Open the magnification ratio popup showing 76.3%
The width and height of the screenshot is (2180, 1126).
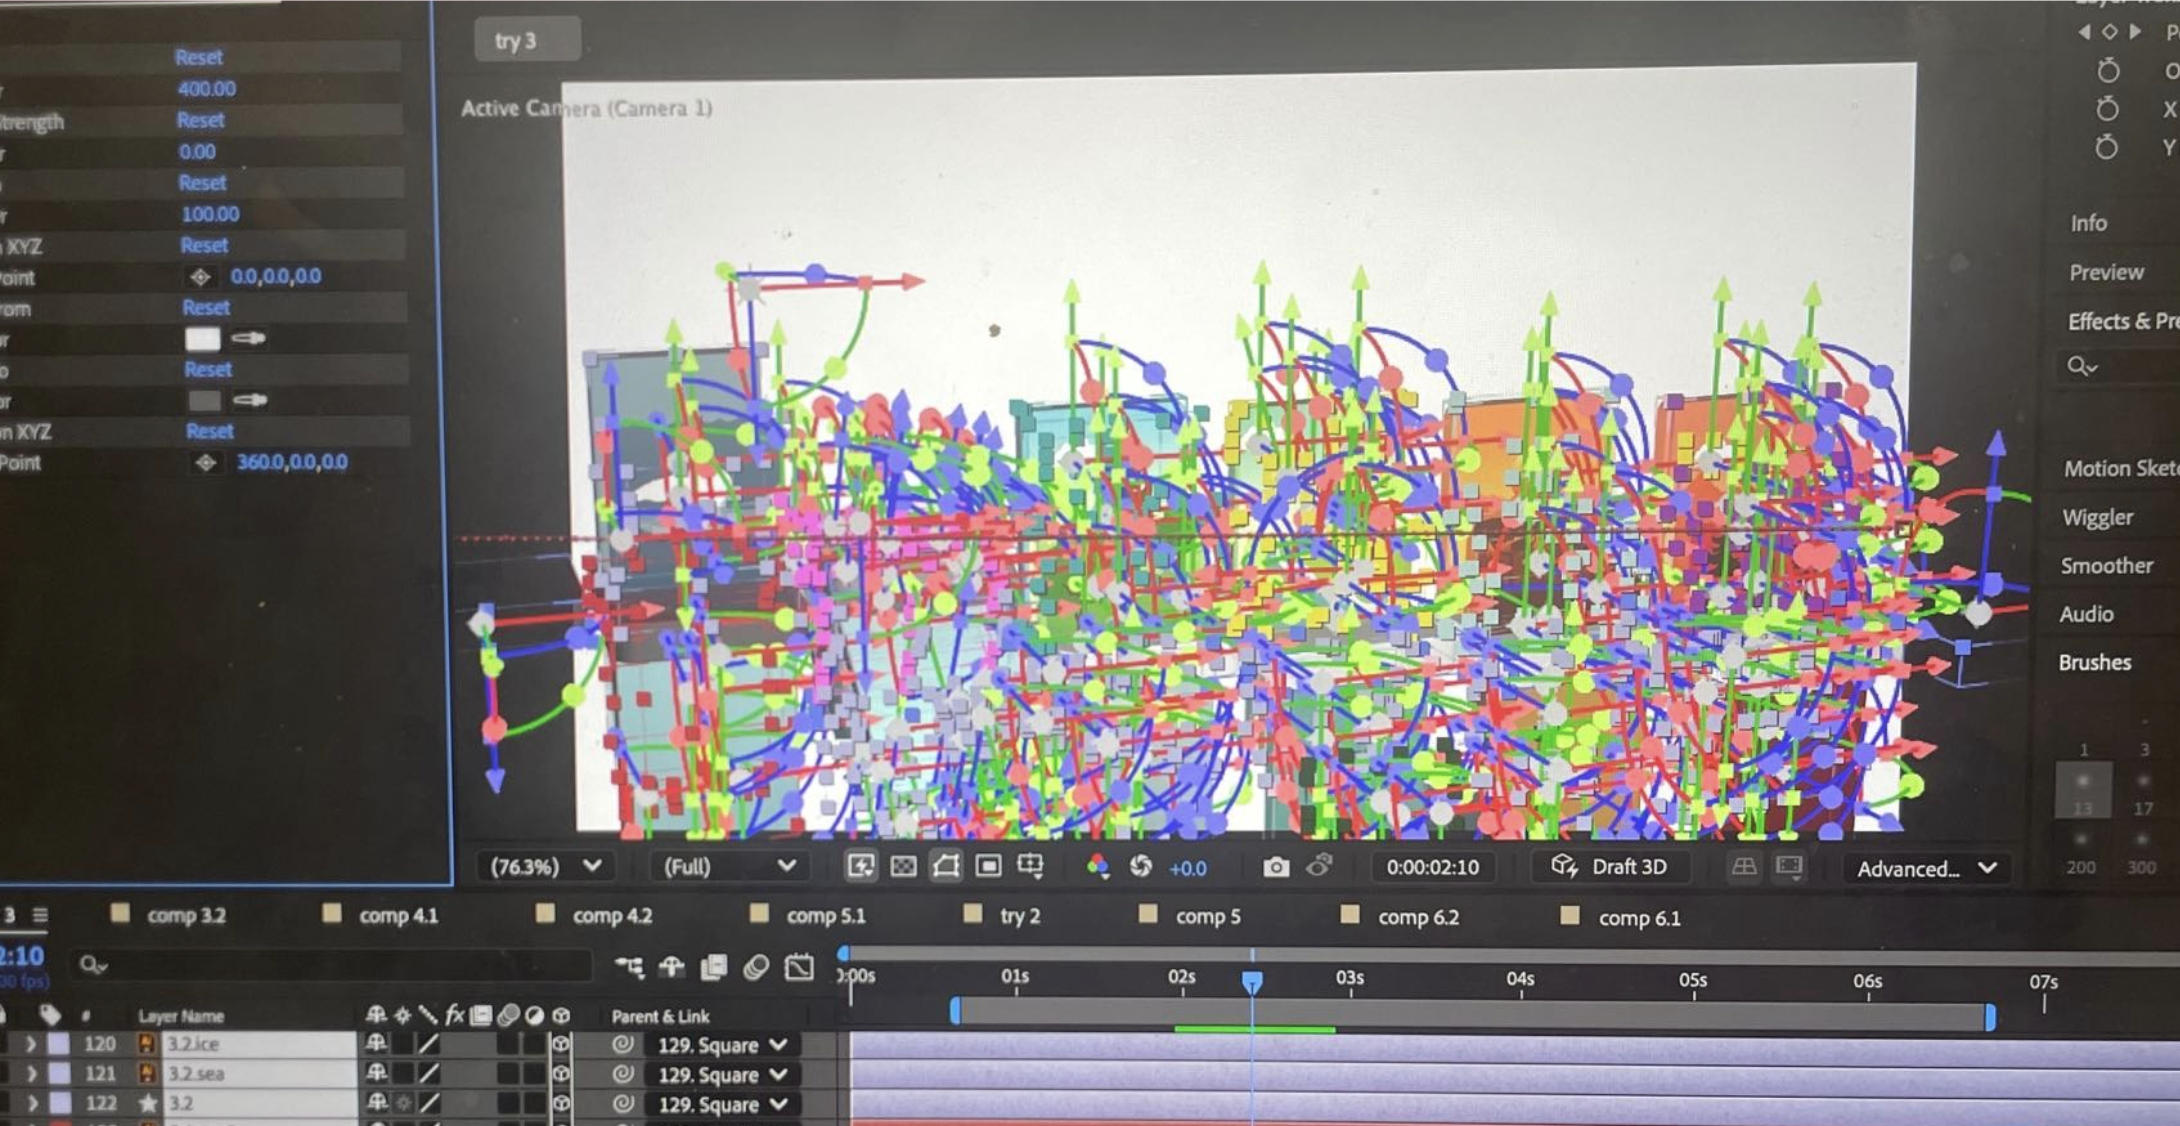545,867
